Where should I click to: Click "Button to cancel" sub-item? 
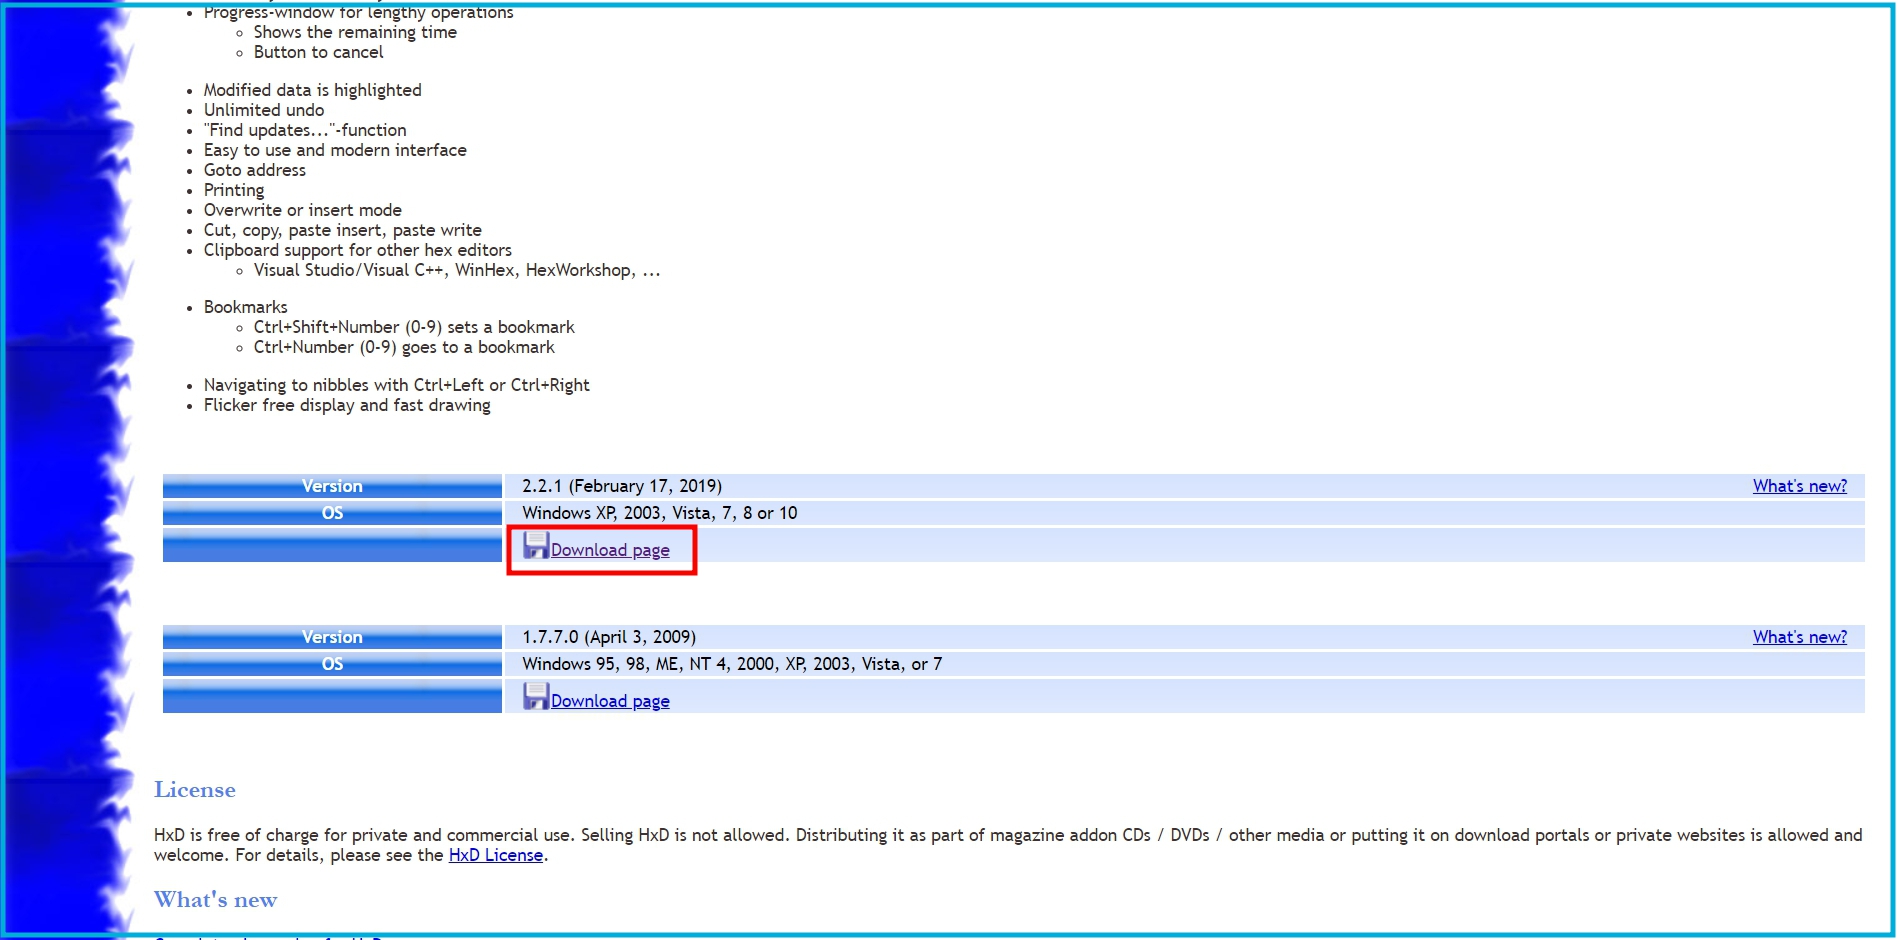[318, 52]
